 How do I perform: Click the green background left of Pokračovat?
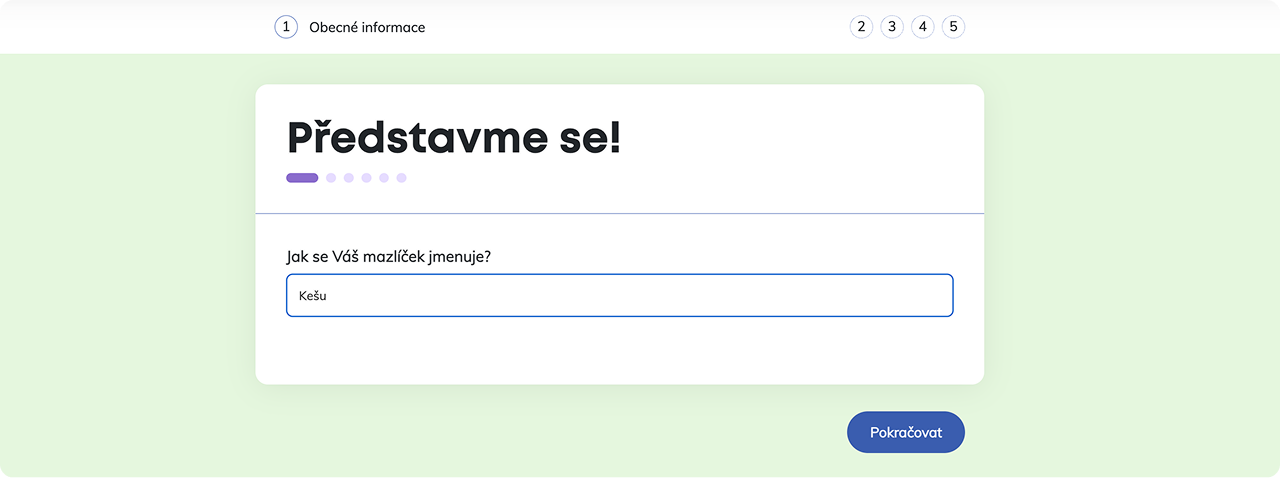coord(600,432)
